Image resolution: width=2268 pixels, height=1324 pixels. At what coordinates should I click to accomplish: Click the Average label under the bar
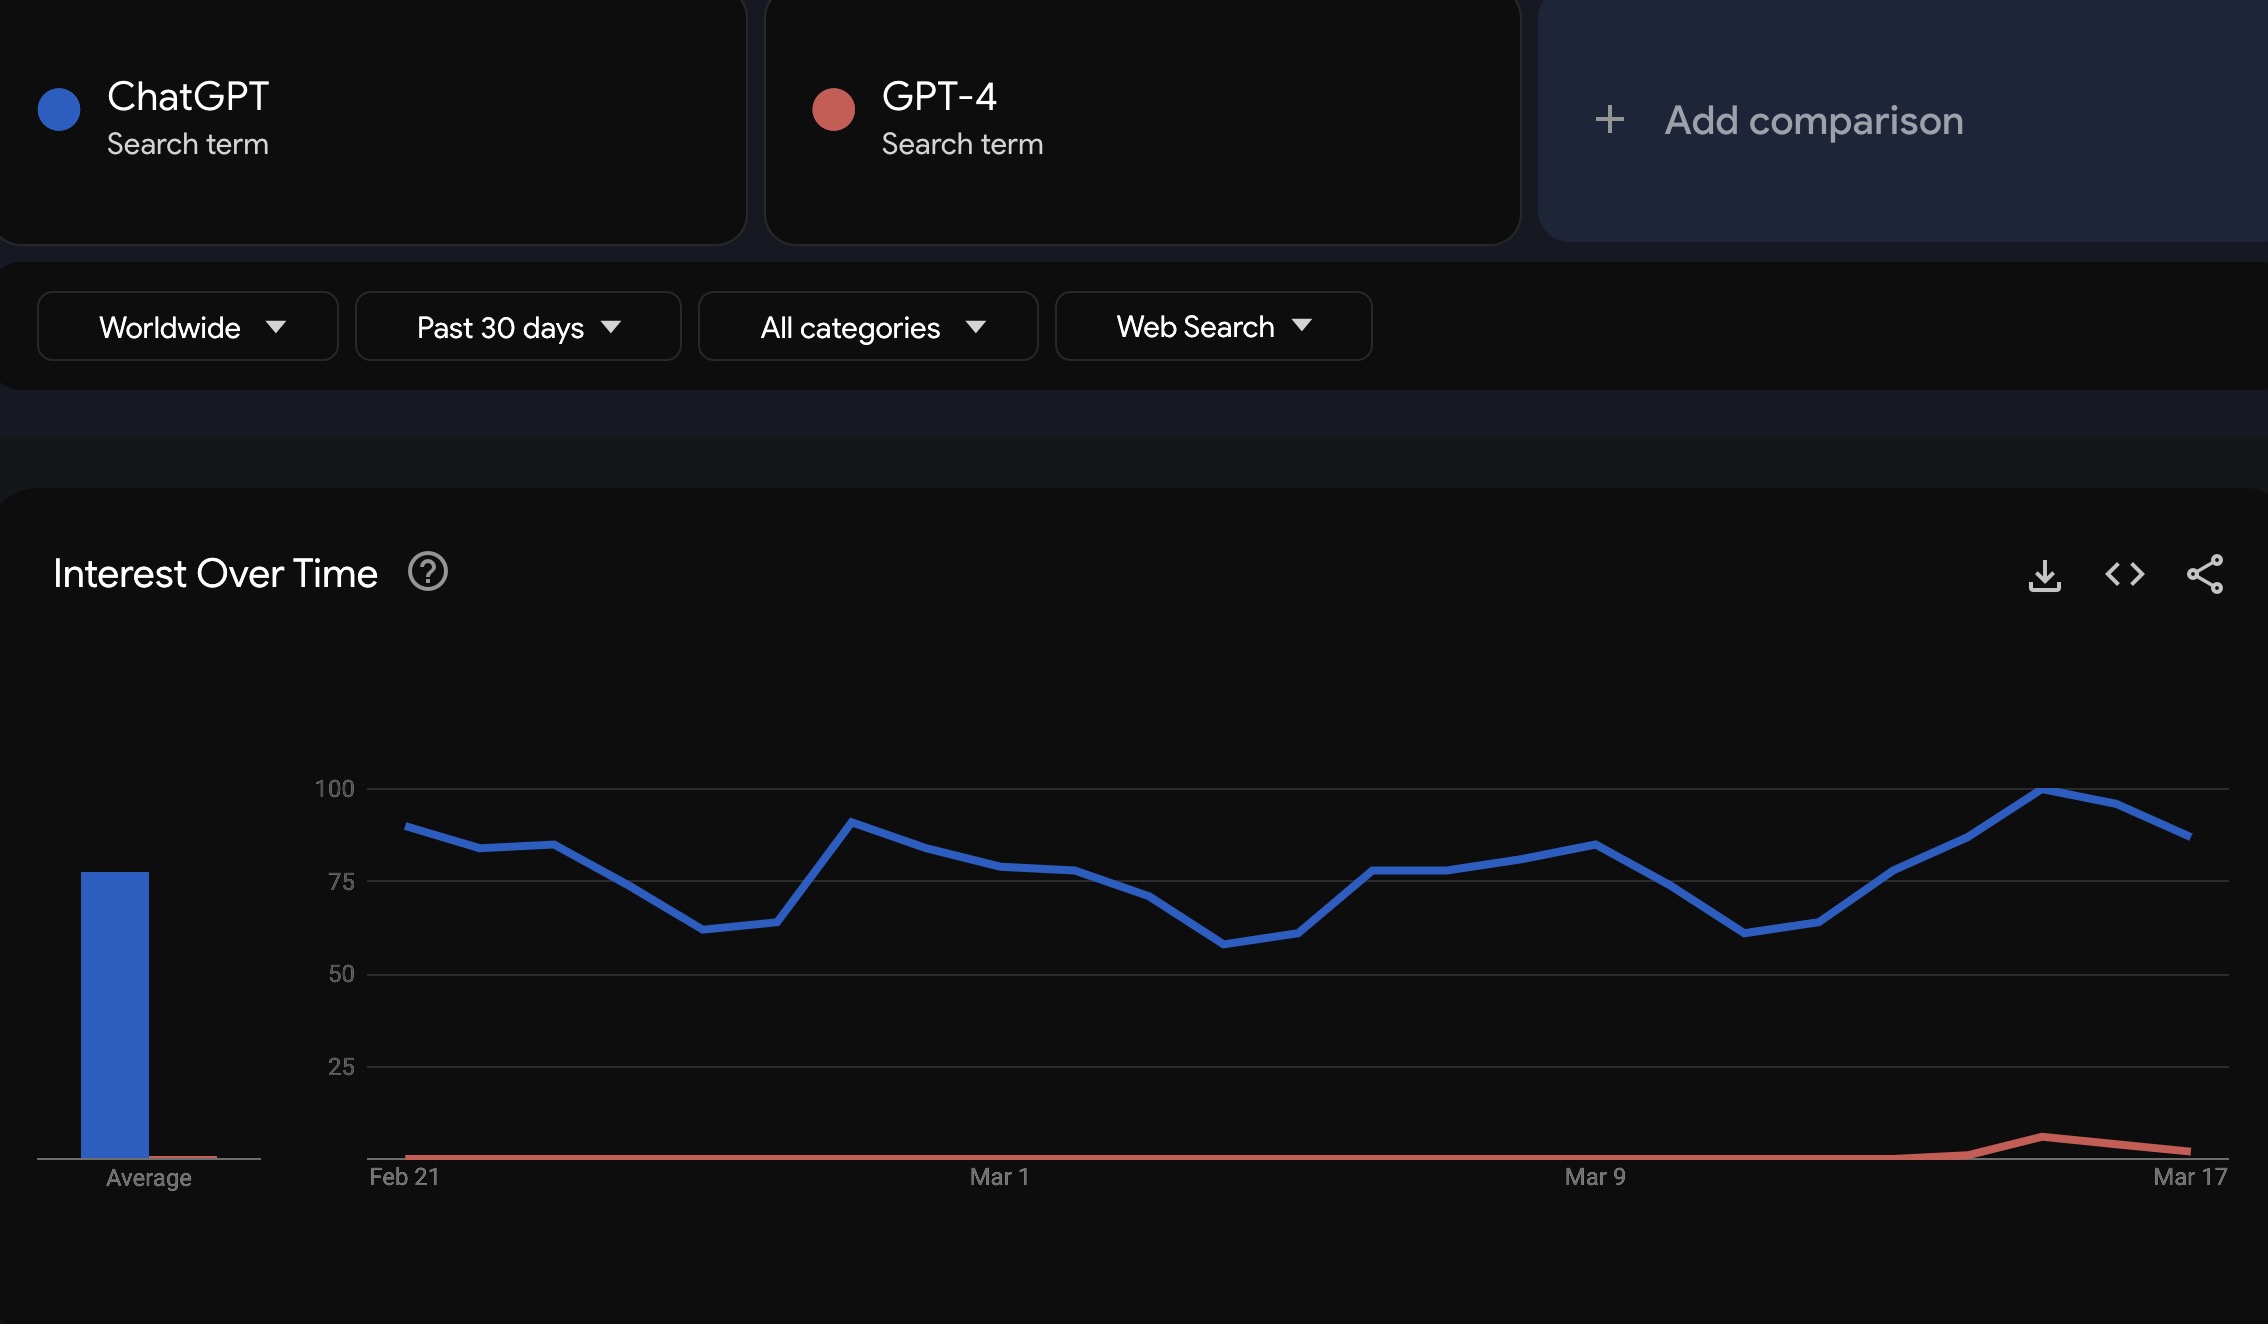tap(149, 1178)
